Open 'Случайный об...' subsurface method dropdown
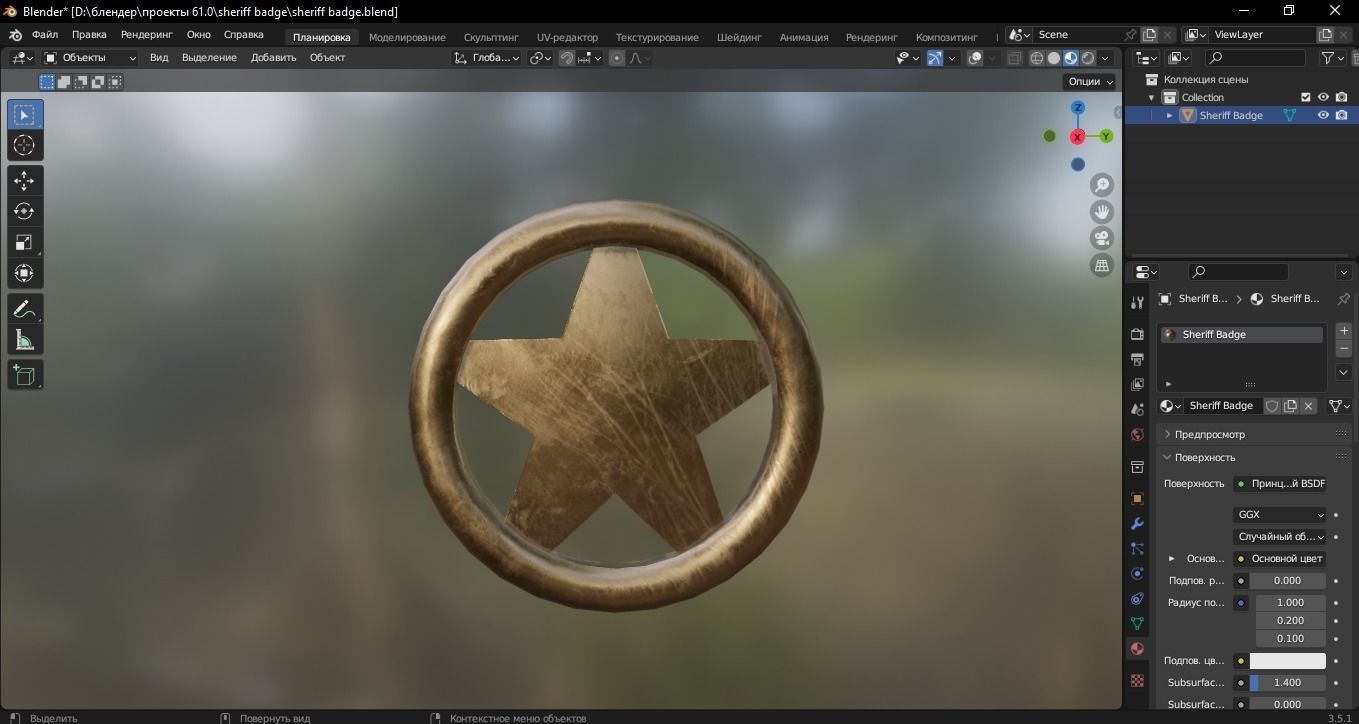 point(1280,537)
